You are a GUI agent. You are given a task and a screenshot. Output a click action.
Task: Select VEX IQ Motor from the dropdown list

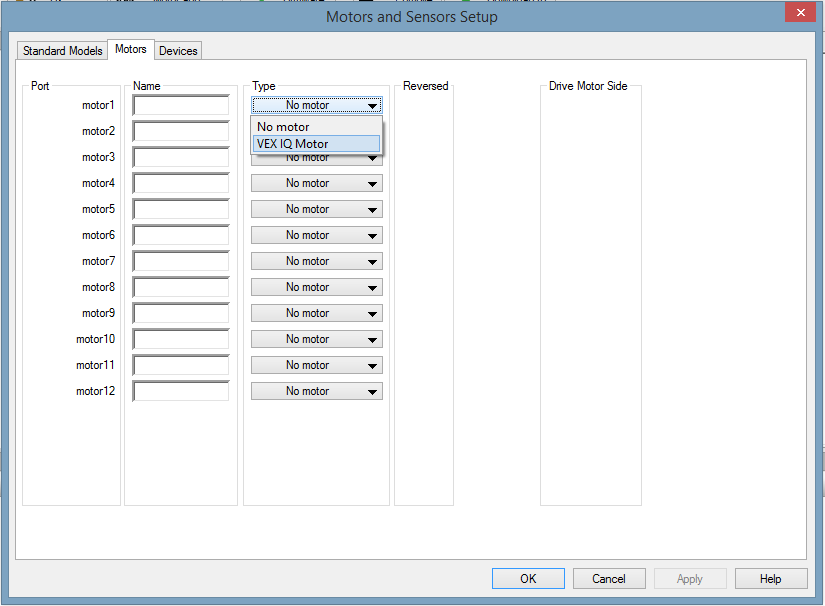(x=316, y=144)
